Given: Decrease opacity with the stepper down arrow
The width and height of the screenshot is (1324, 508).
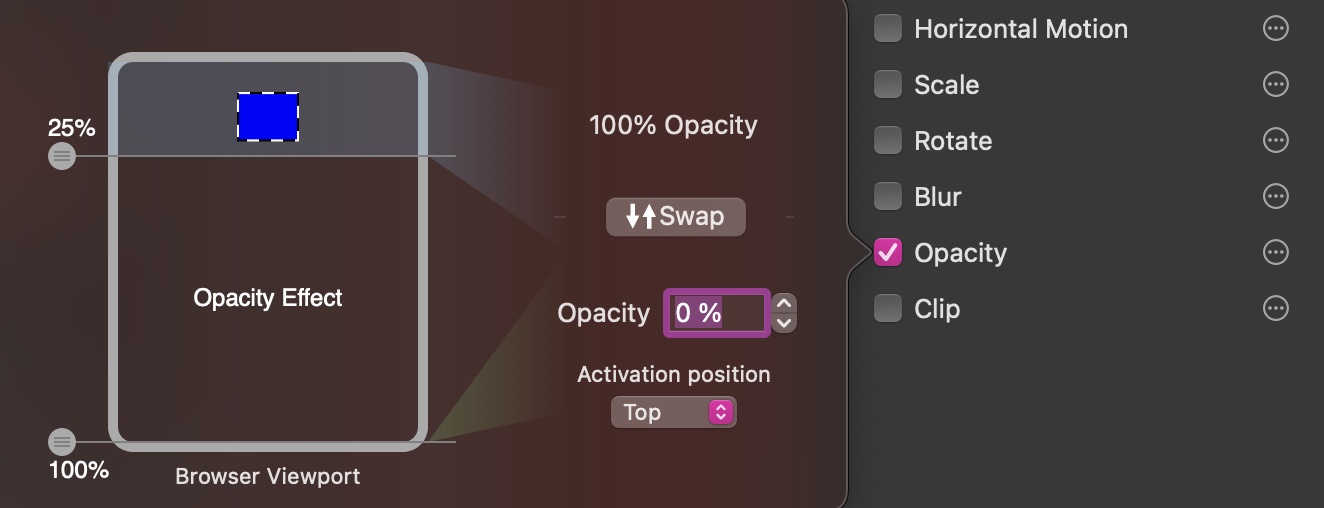Looking at the screenshot, I should [x=785, y=323].
